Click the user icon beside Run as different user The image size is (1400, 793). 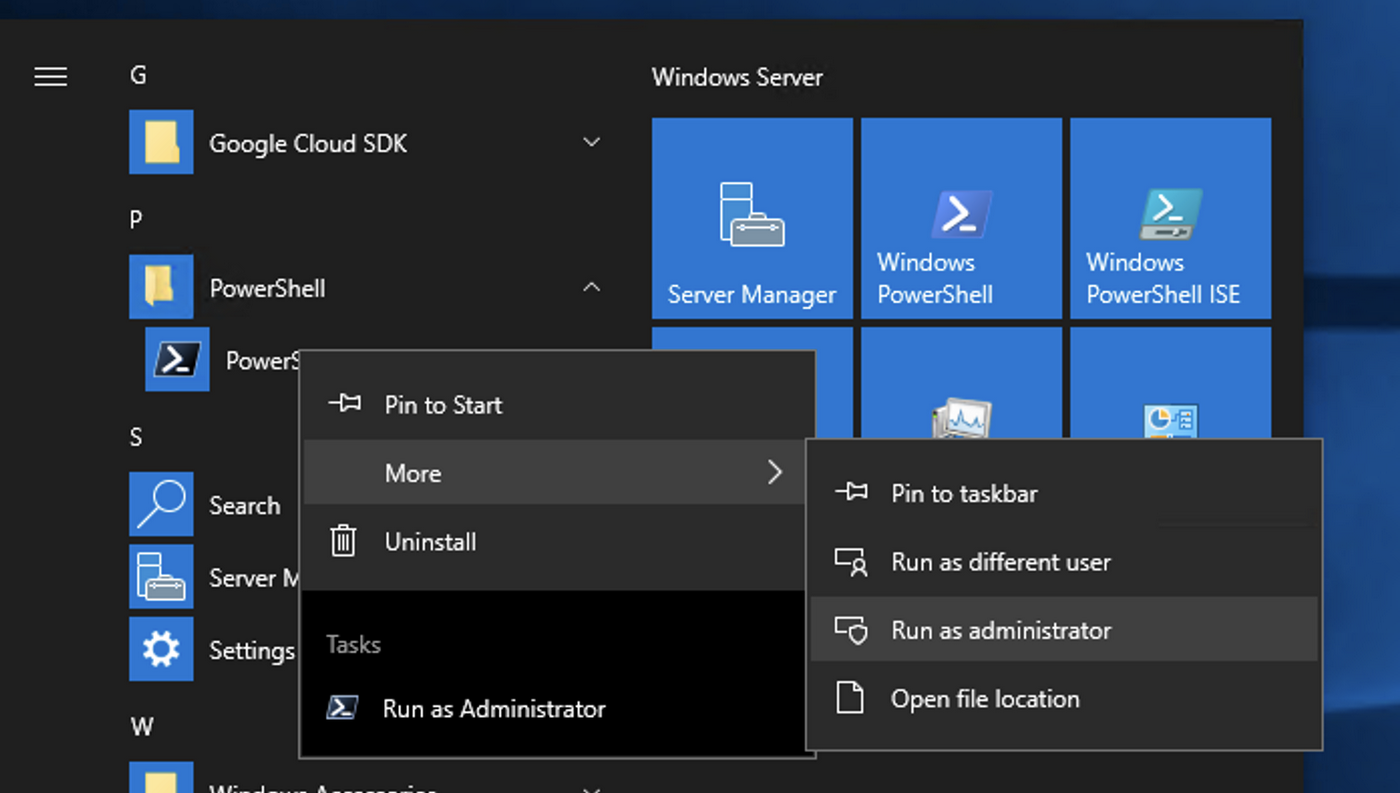tap(851, 562)
